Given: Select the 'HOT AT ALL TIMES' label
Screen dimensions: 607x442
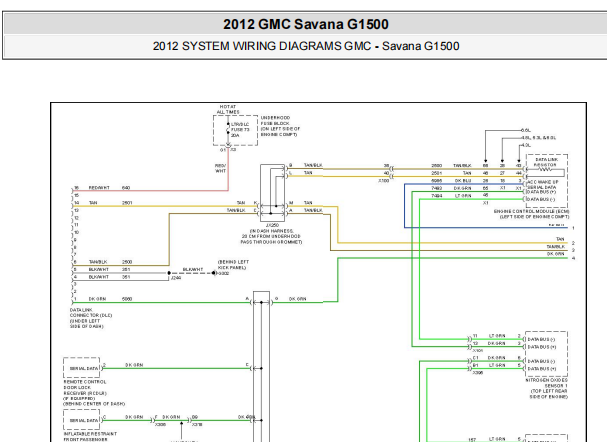Looking at the screenshot, I should 228,109.
